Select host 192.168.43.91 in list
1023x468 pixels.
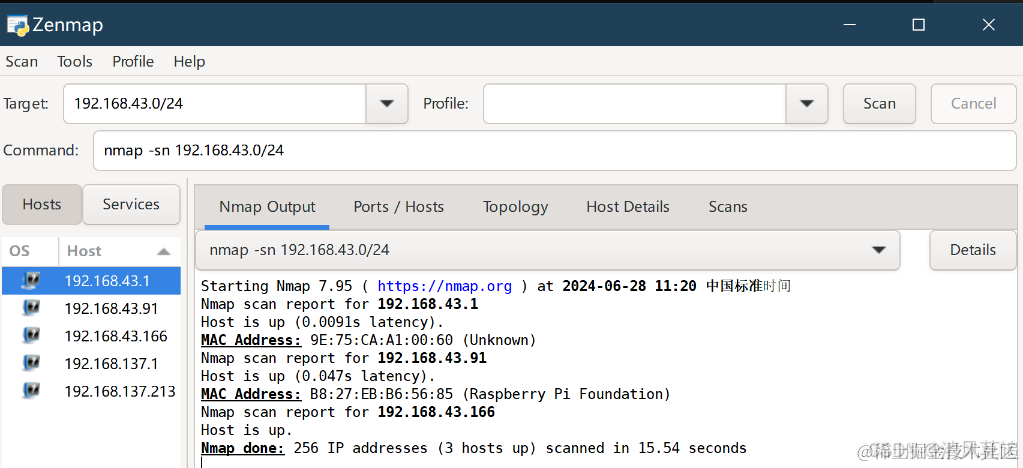coord(91,308)
